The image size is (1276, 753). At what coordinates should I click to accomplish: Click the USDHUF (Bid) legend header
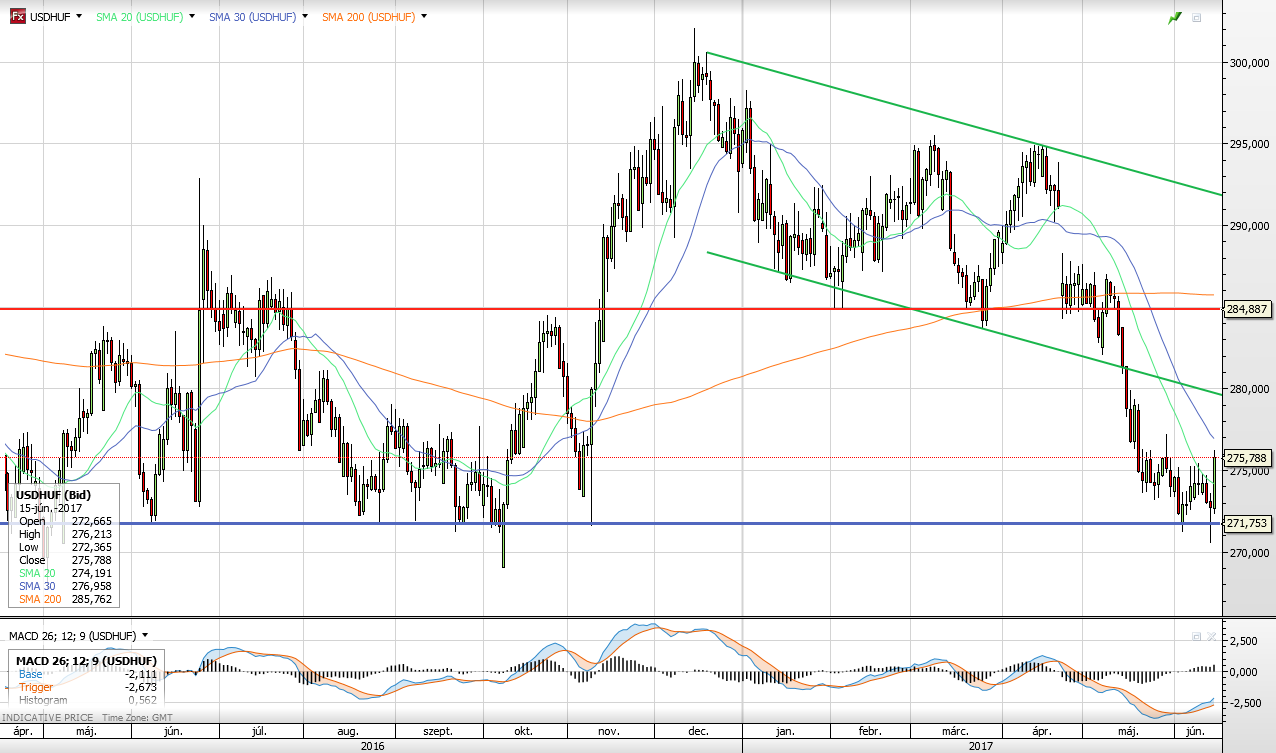coord(52,495)
